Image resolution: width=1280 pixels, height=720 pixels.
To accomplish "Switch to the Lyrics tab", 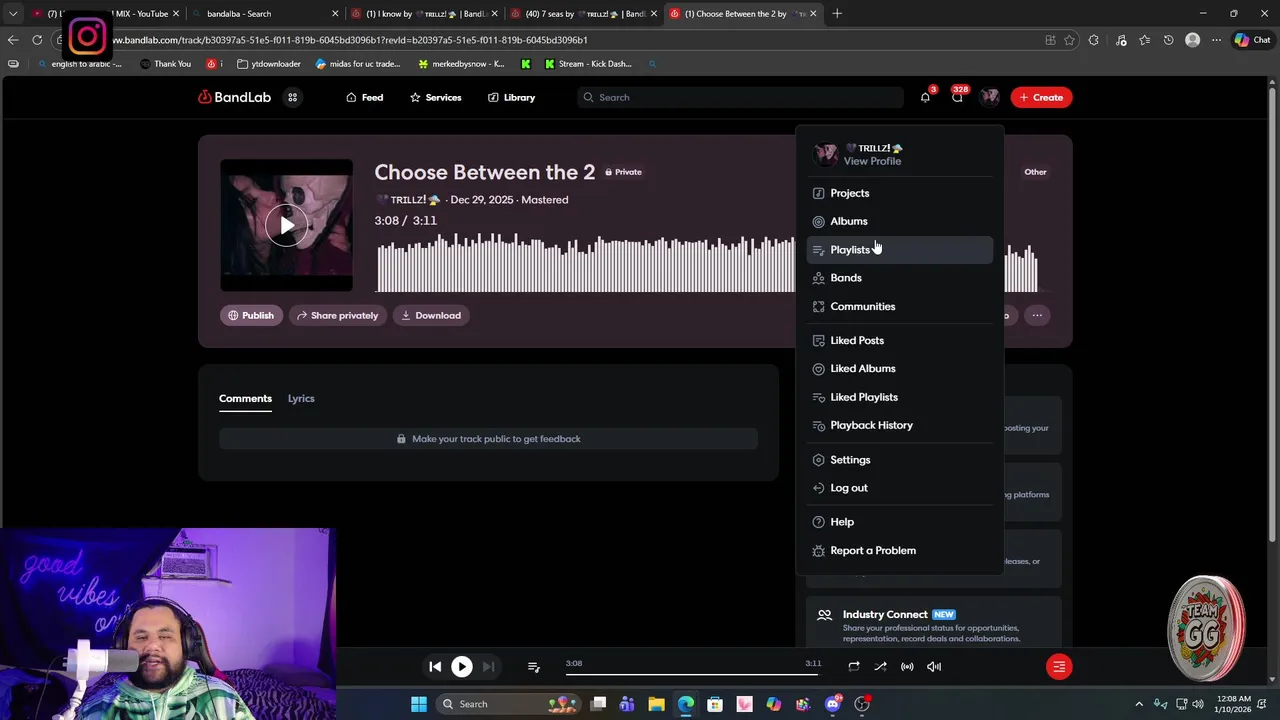I will coord(301,398).
